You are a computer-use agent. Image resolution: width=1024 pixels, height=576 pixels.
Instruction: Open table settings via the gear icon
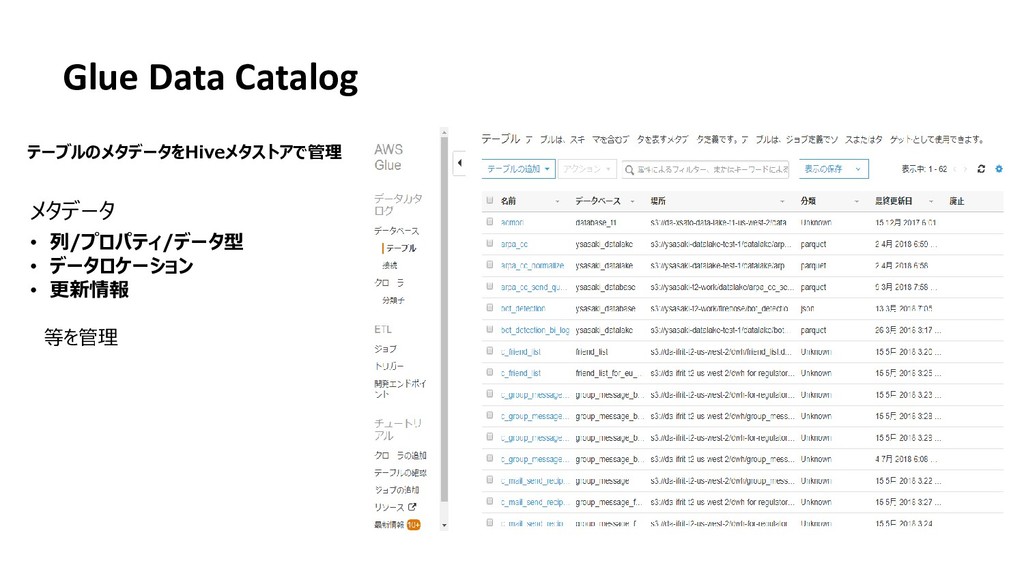click(999, 169)
